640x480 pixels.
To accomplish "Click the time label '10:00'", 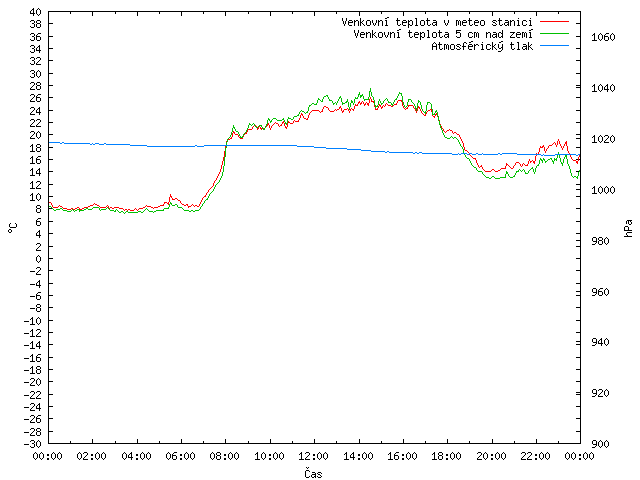I will (x=269, y=456).
